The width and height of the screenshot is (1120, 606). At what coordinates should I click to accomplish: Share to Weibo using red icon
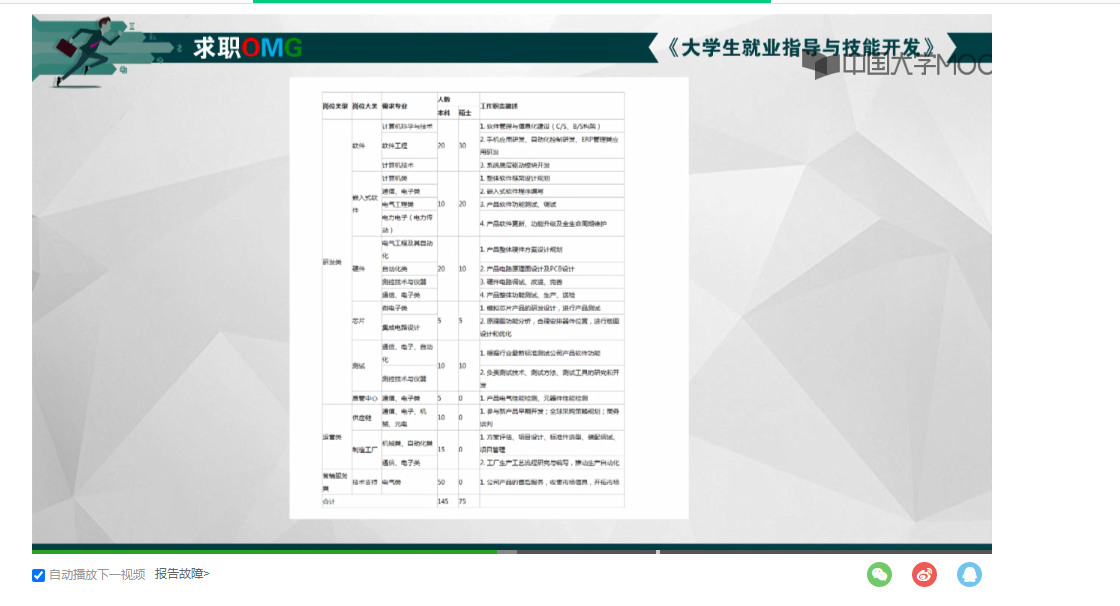click(x=924, y=575)
